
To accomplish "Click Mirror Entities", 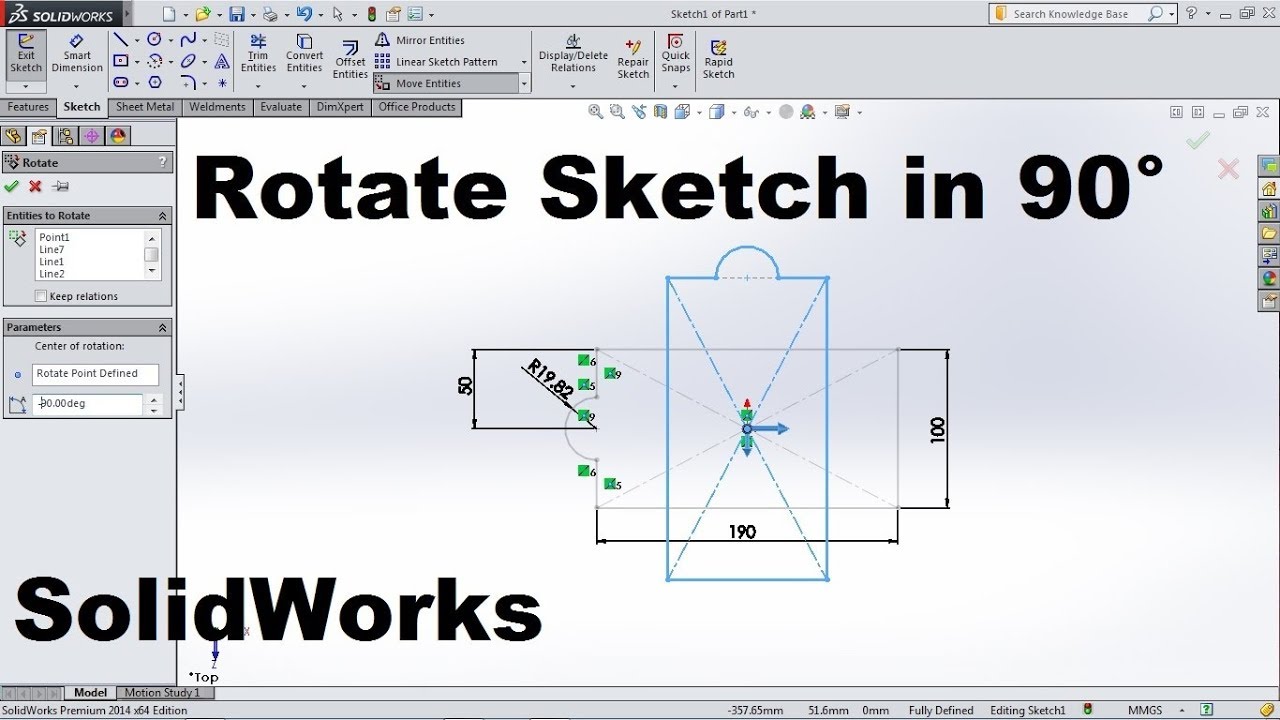I will 420,40.
